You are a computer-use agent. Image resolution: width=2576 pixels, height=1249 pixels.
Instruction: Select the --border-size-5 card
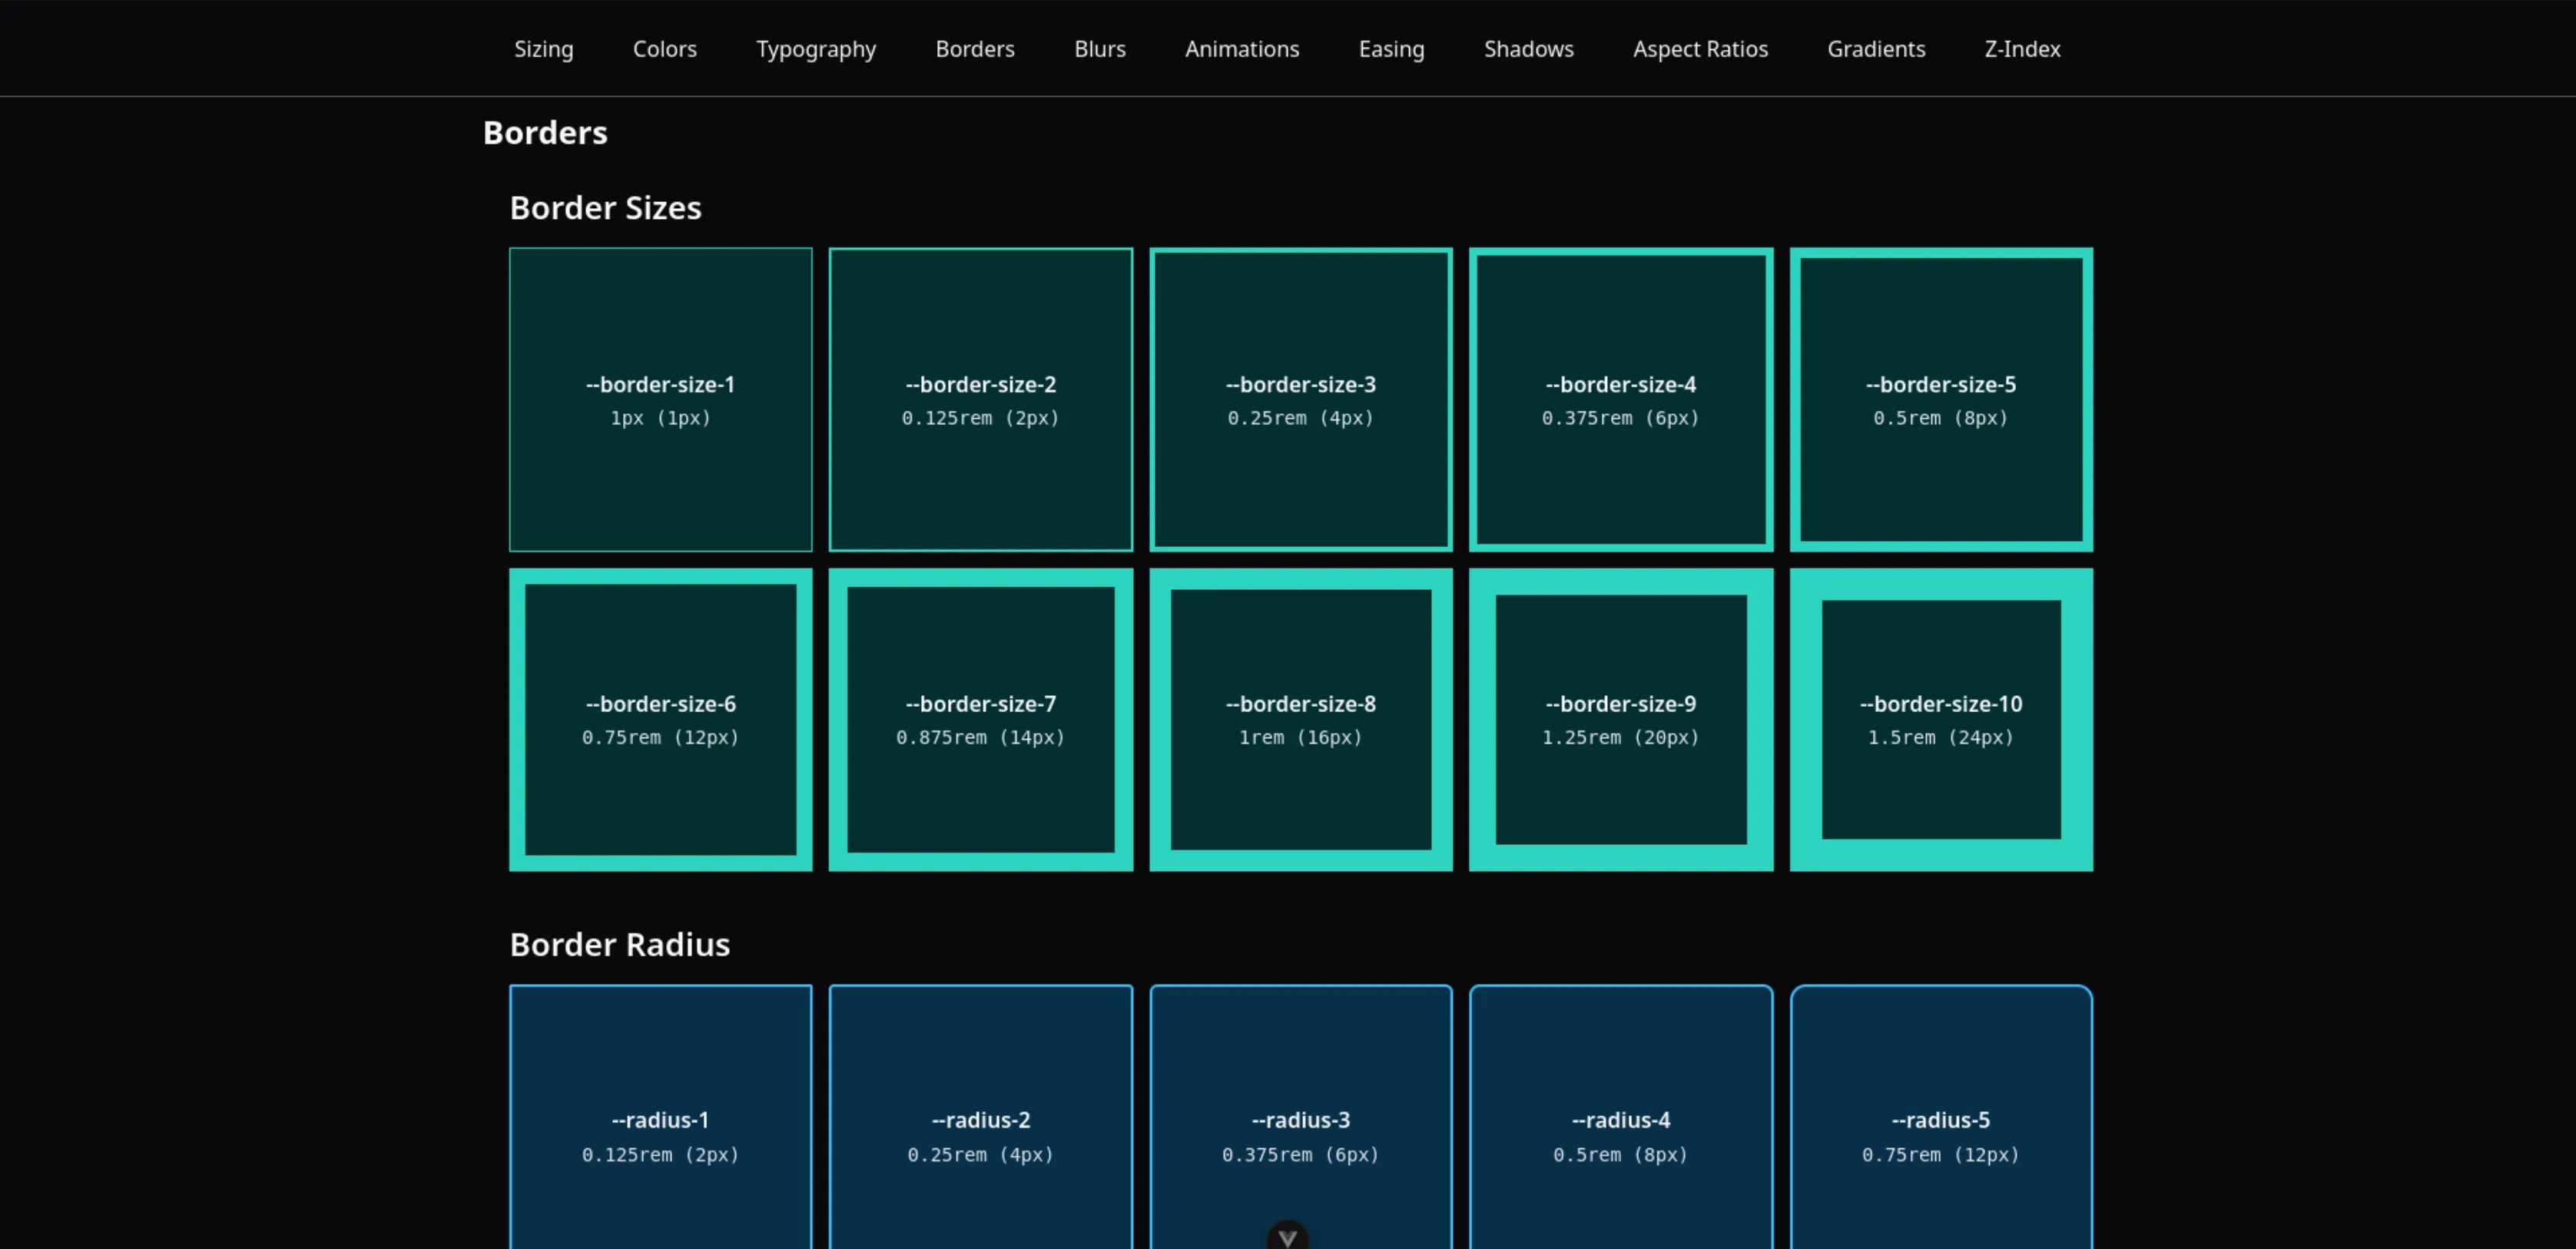1941,400
